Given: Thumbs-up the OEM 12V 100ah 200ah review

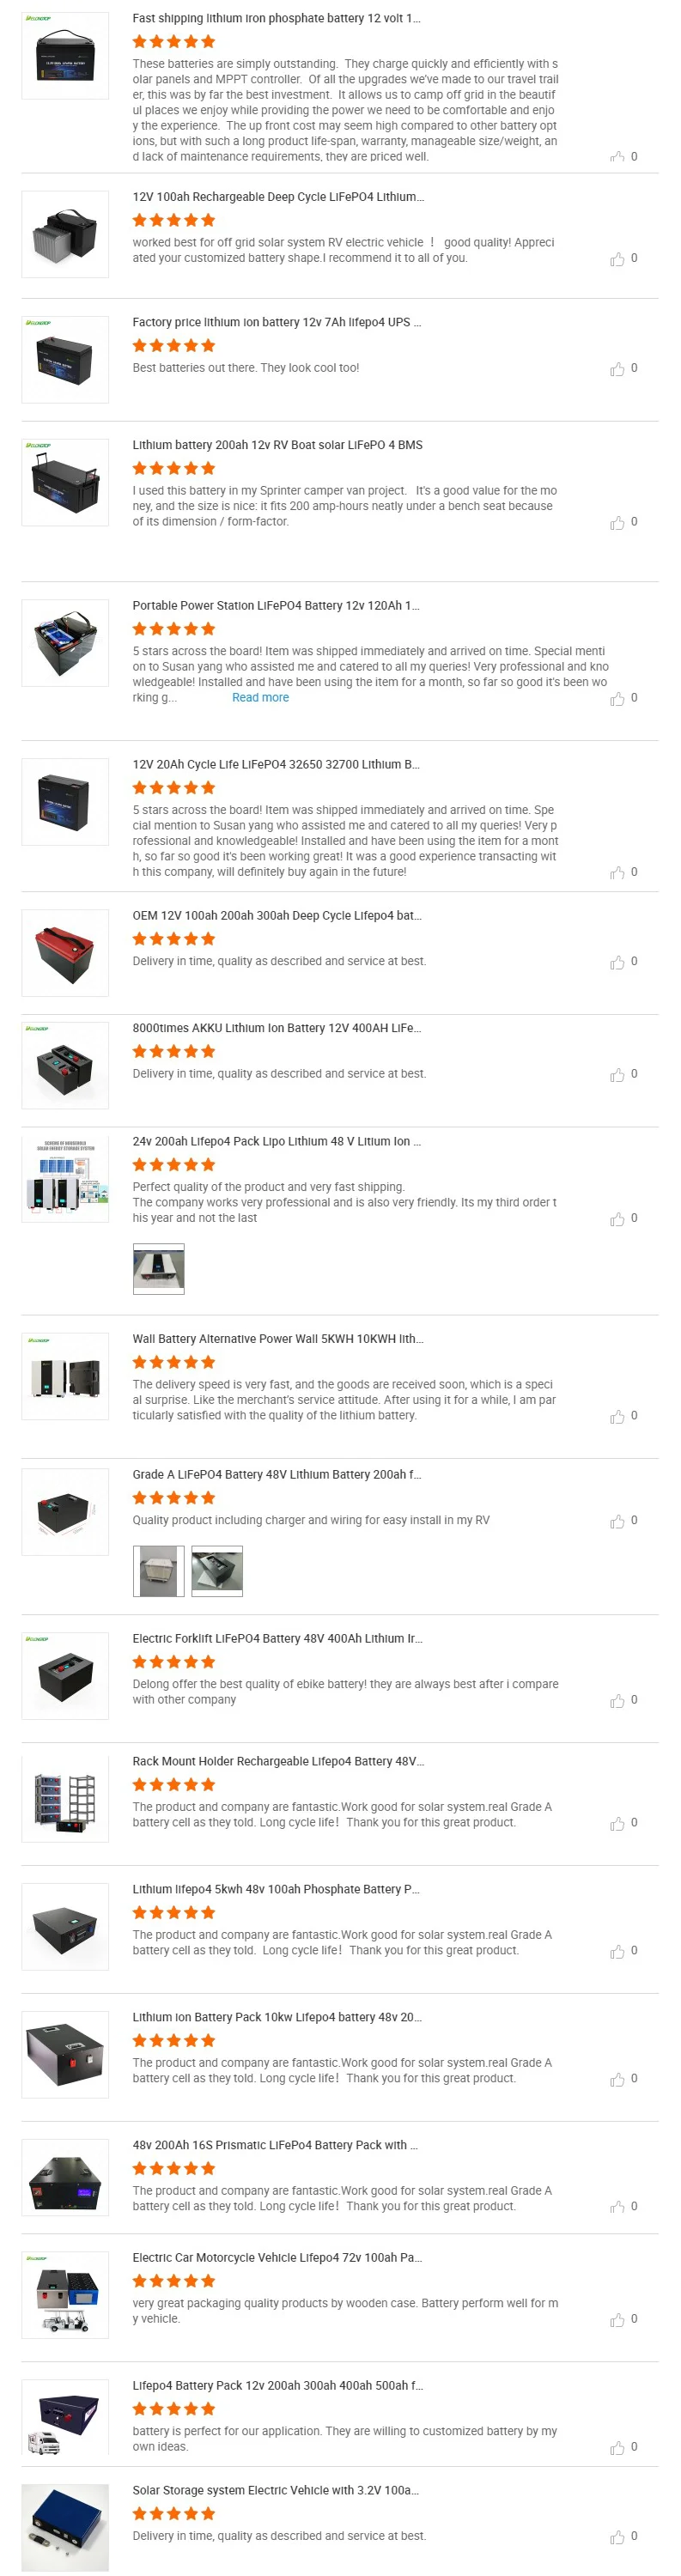Looking at the screenshot, I should (x=617, y=962).
